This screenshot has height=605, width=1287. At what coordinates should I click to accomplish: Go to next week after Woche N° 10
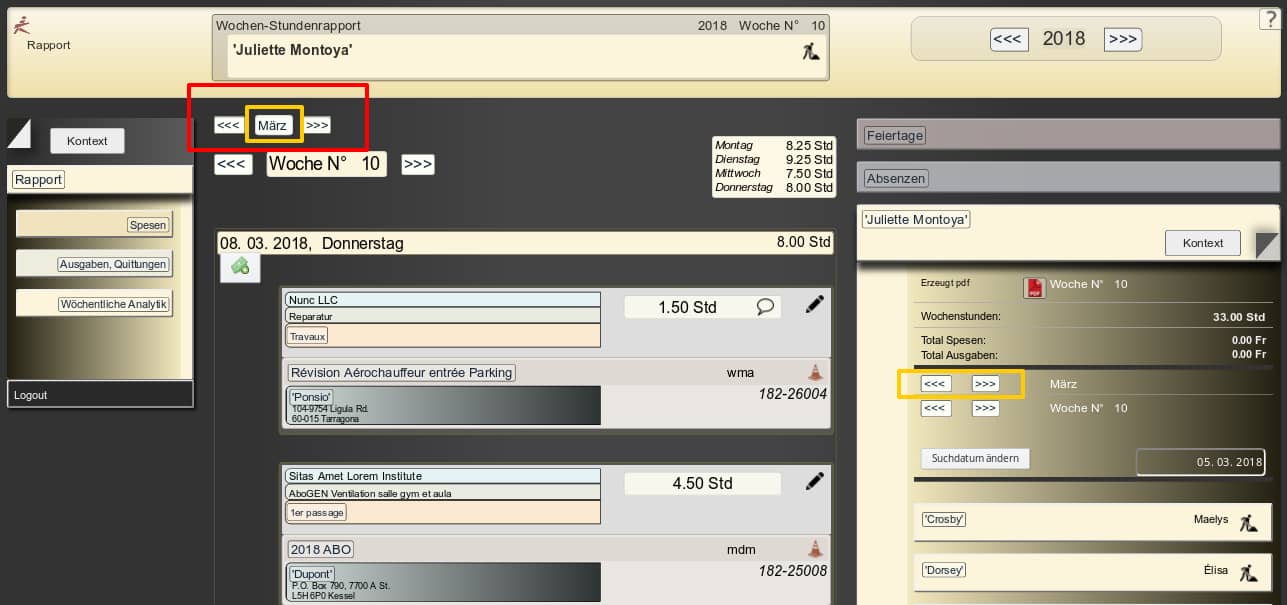[x=417, y=164]
